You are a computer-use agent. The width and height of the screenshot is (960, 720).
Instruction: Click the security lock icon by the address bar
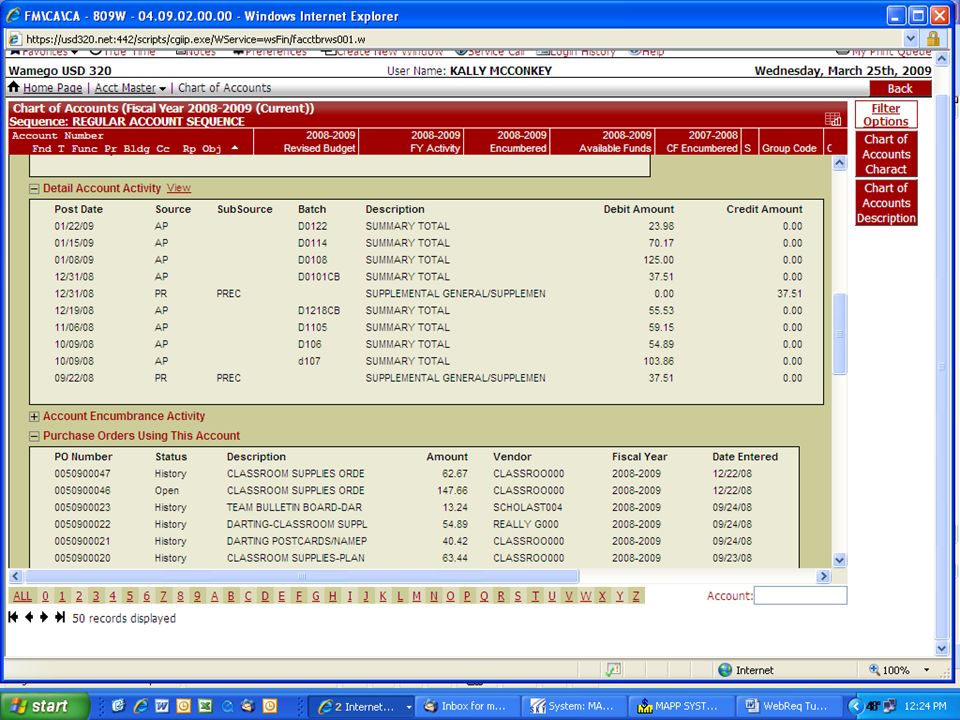point(933,39)
